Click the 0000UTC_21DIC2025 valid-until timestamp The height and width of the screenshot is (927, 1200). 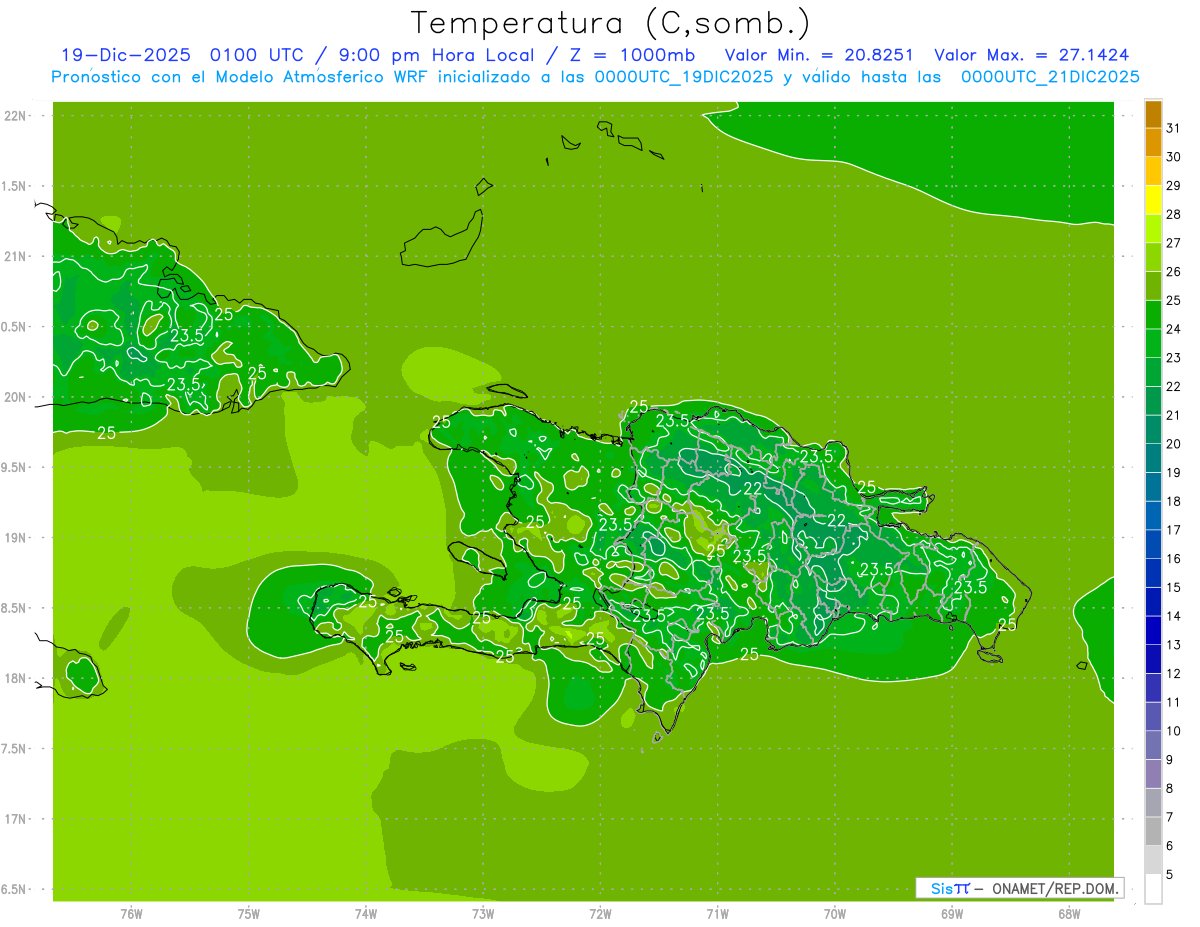point(1050,77)
